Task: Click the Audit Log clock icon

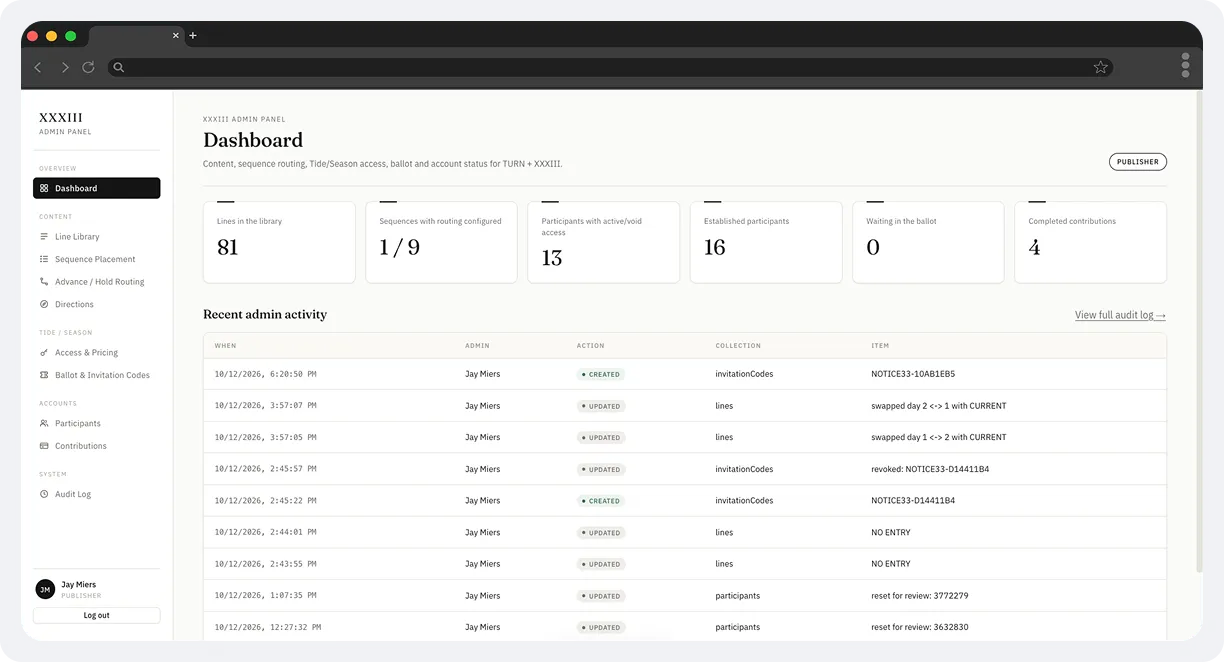Action: tap(44, 494)
